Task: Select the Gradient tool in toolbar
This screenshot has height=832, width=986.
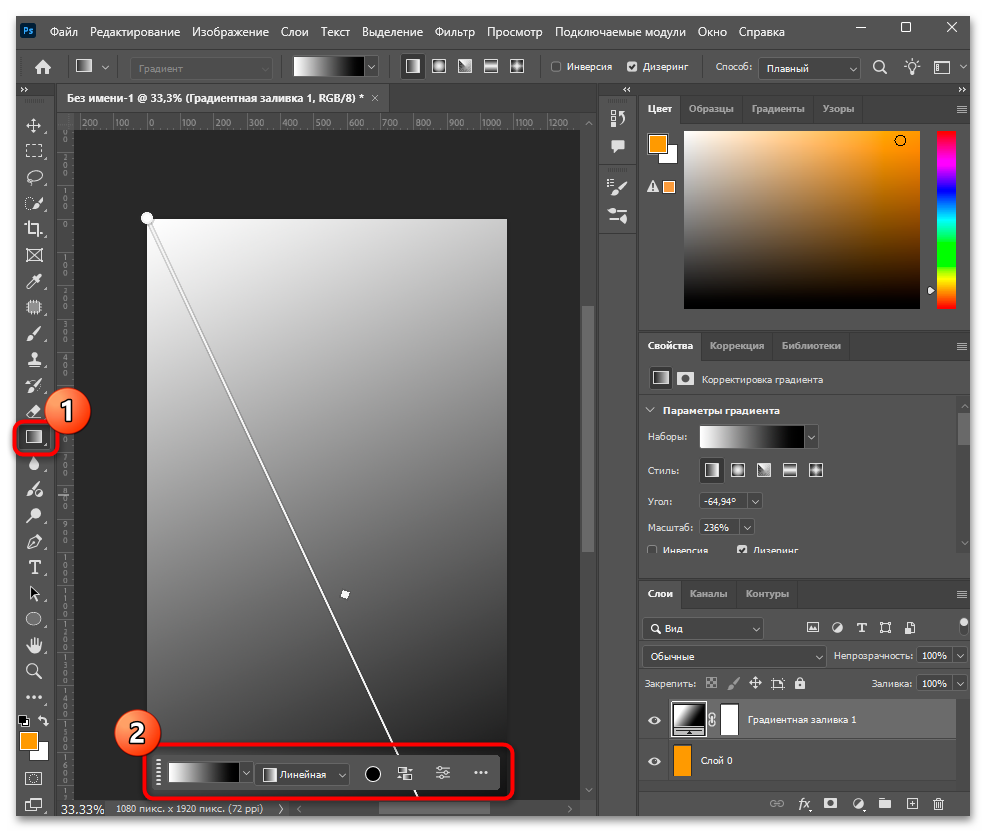Action: (34, 437)
